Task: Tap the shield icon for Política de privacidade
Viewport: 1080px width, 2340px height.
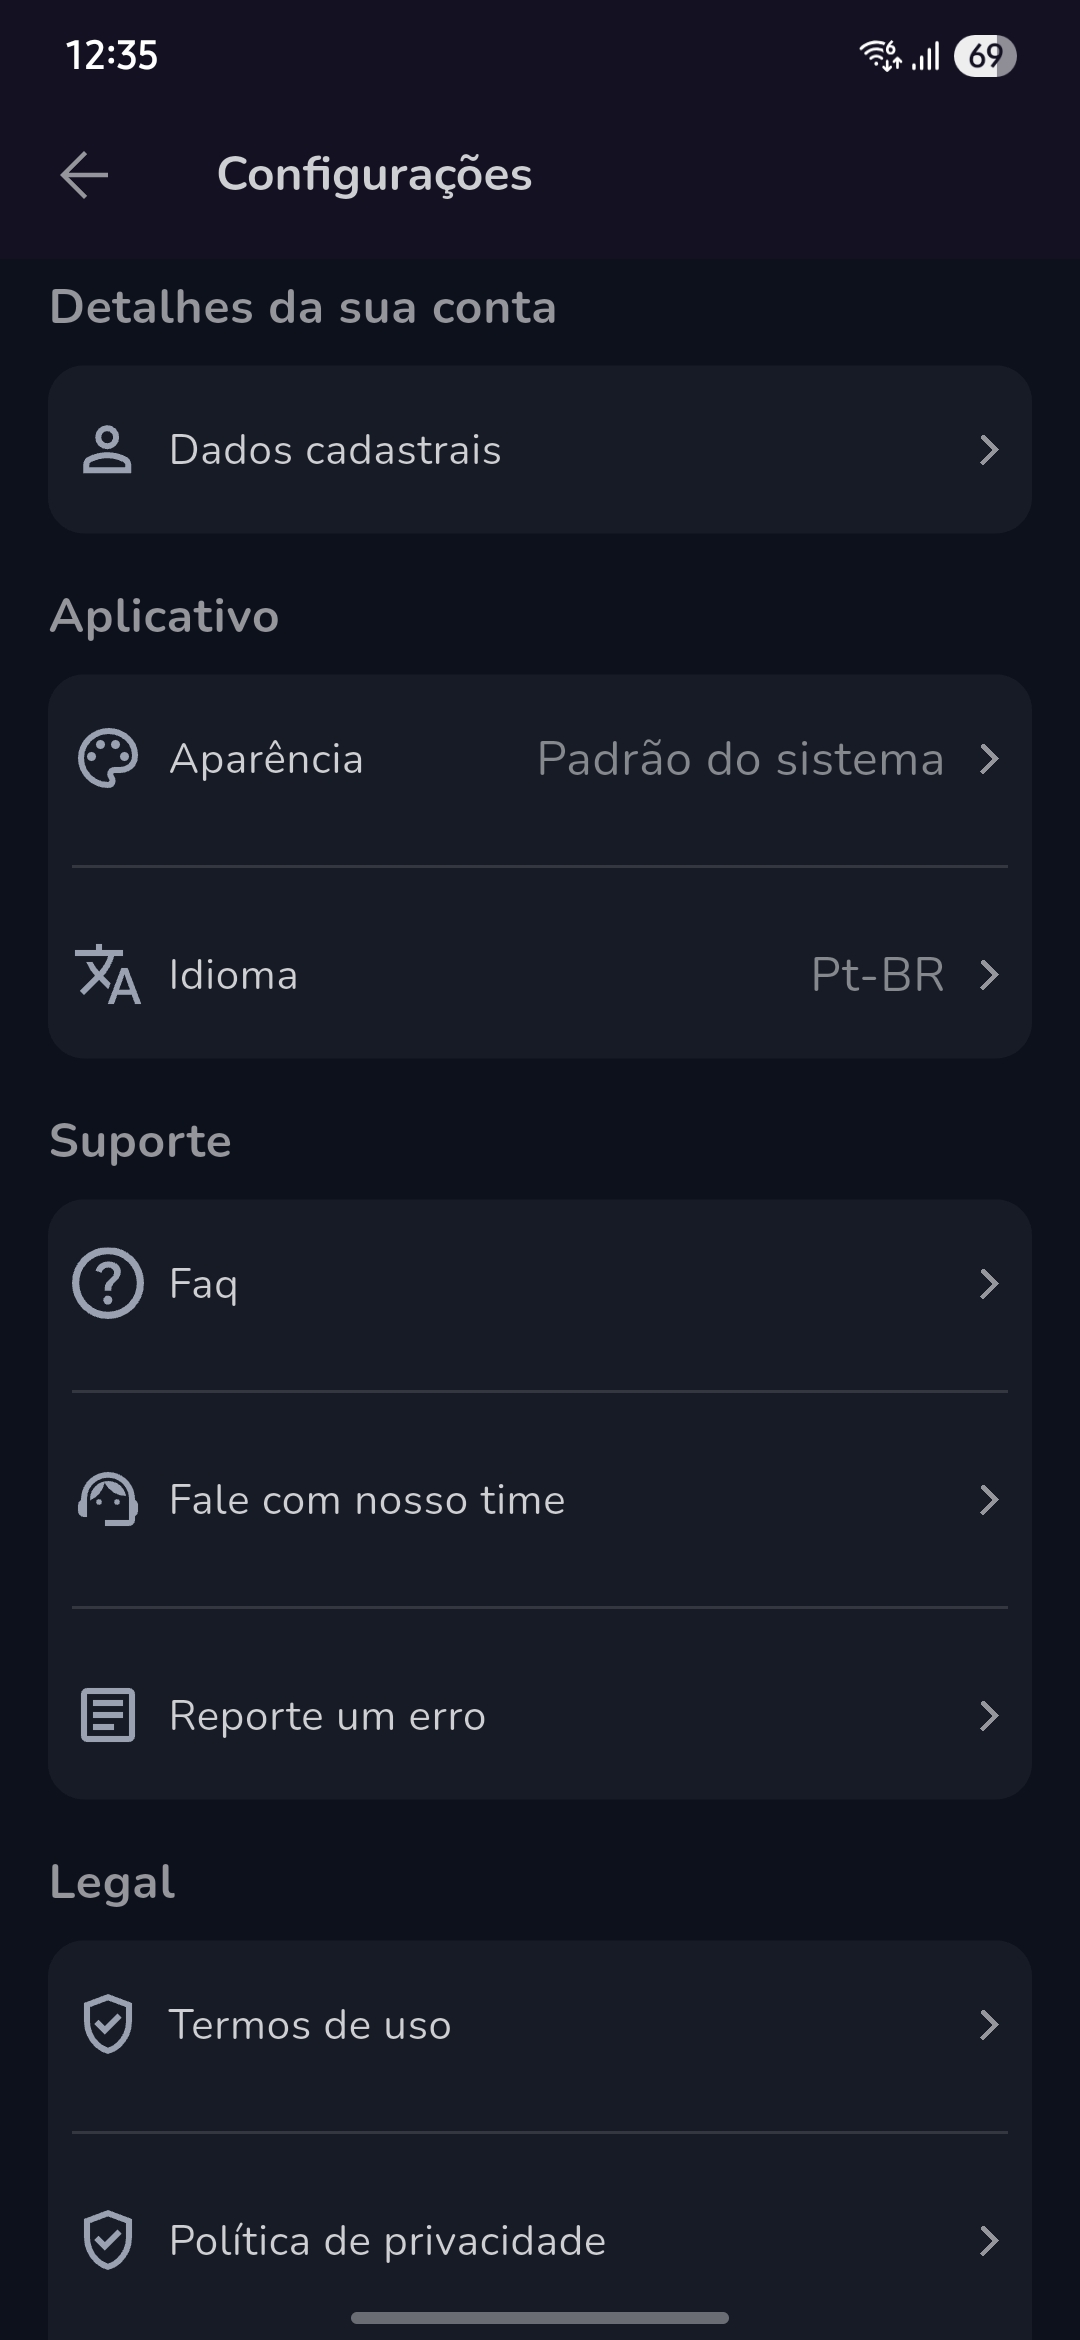Action: (107, 2241)
